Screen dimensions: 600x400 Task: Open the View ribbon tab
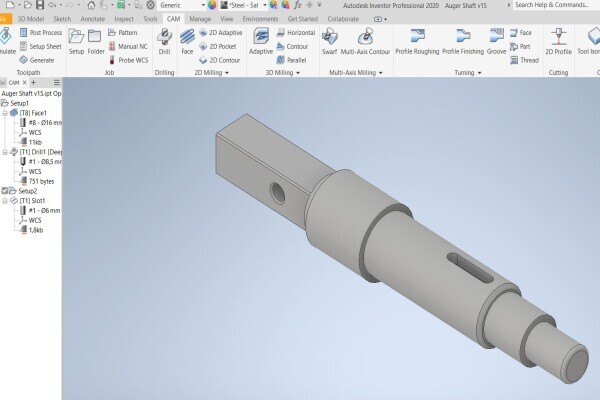coord(227,19)
